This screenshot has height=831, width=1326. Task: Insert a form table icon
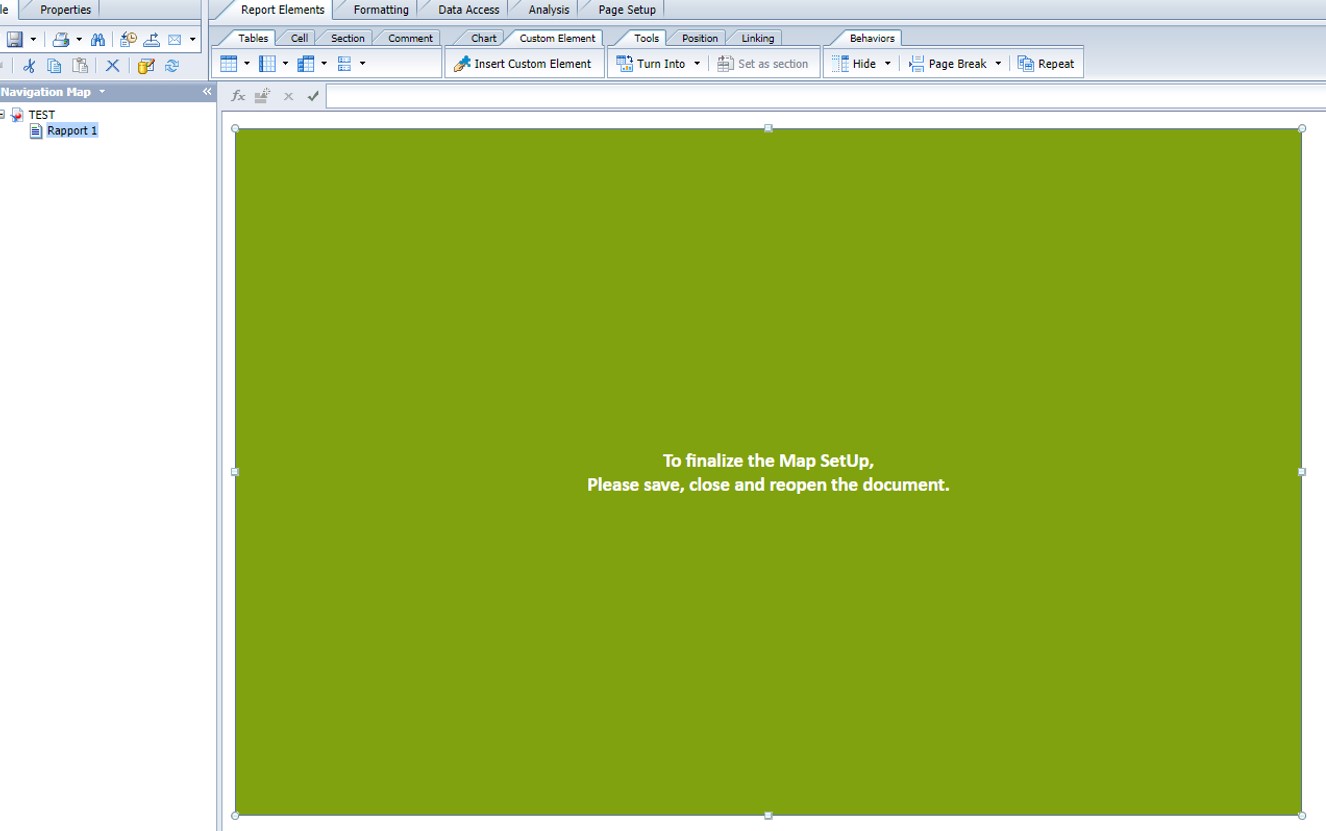[x=344, y=64]
